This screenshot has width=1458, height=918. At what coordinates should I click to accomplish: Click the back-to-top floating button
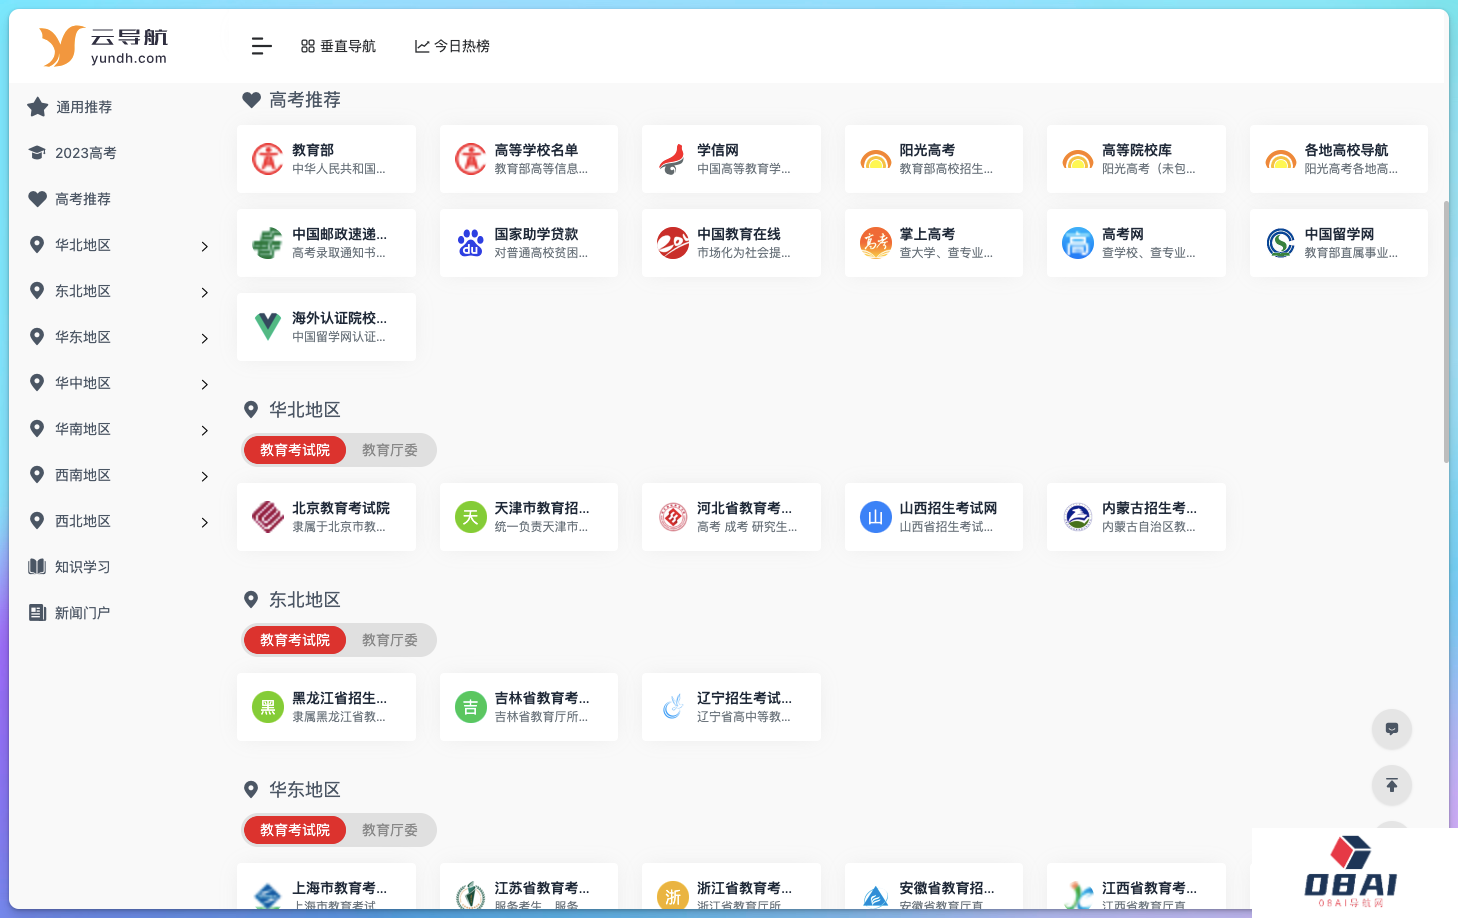(1391, 785)
